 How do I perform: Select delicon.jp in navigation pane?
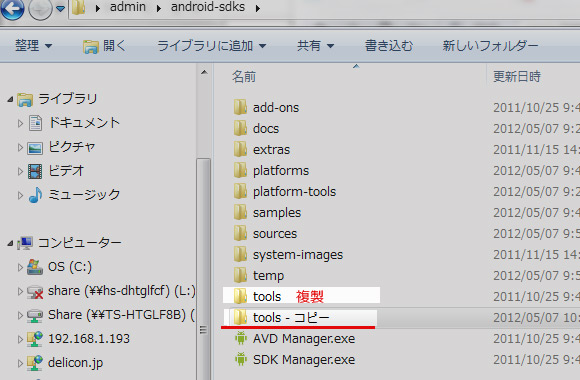(x=75, y=363)
